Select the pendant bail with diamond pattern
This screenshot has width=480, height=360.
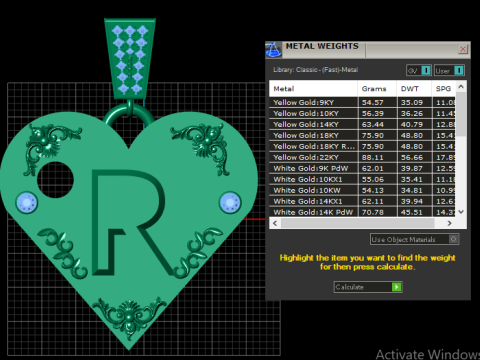click(x=130, y=59)
